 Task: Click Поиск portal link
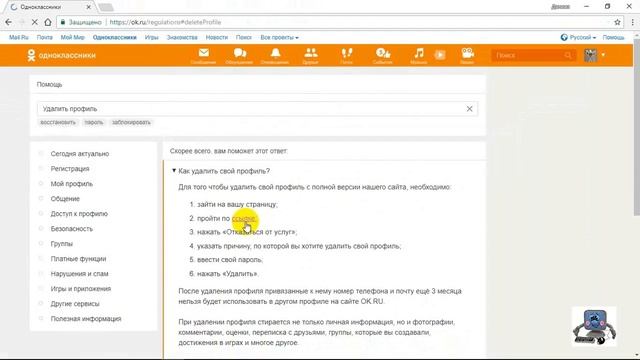(x=244, y=37)
